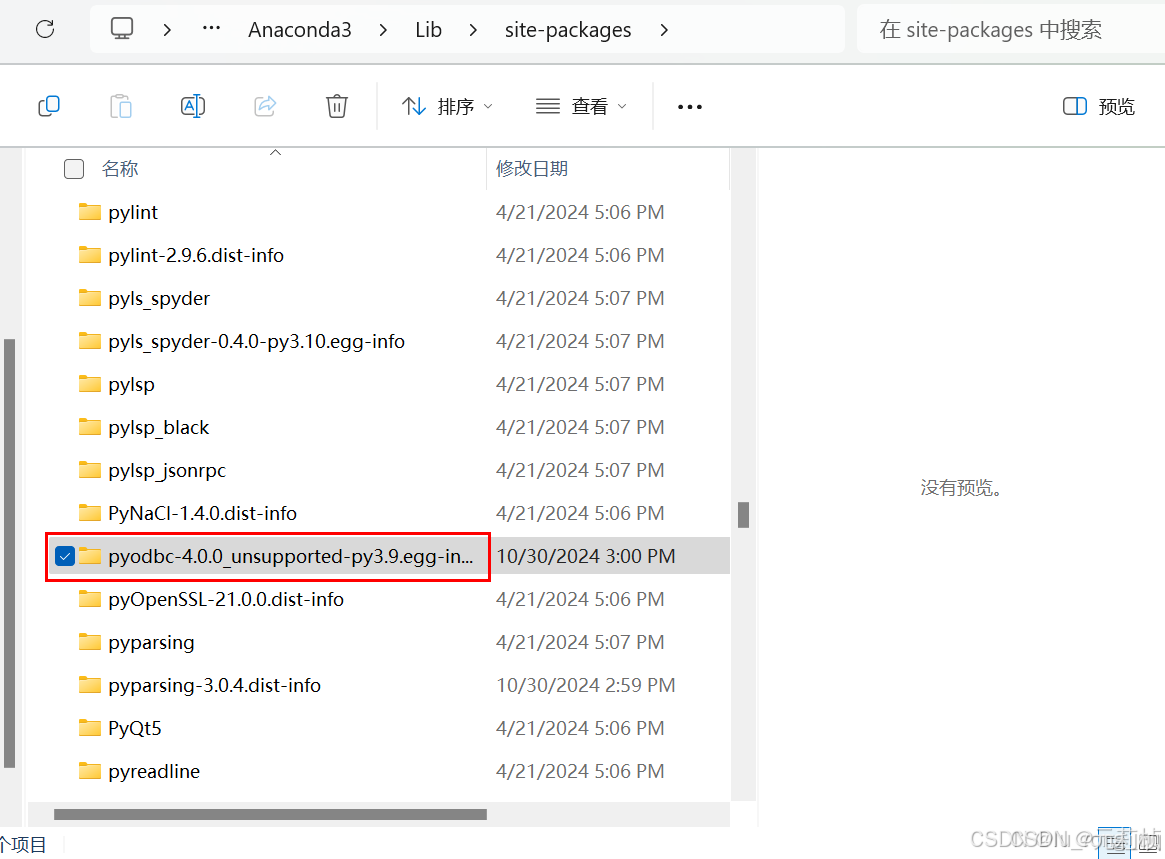Click the share icon in the toolbar
The height and width of the screenshot is (859, 1165).
pos(265,106)
